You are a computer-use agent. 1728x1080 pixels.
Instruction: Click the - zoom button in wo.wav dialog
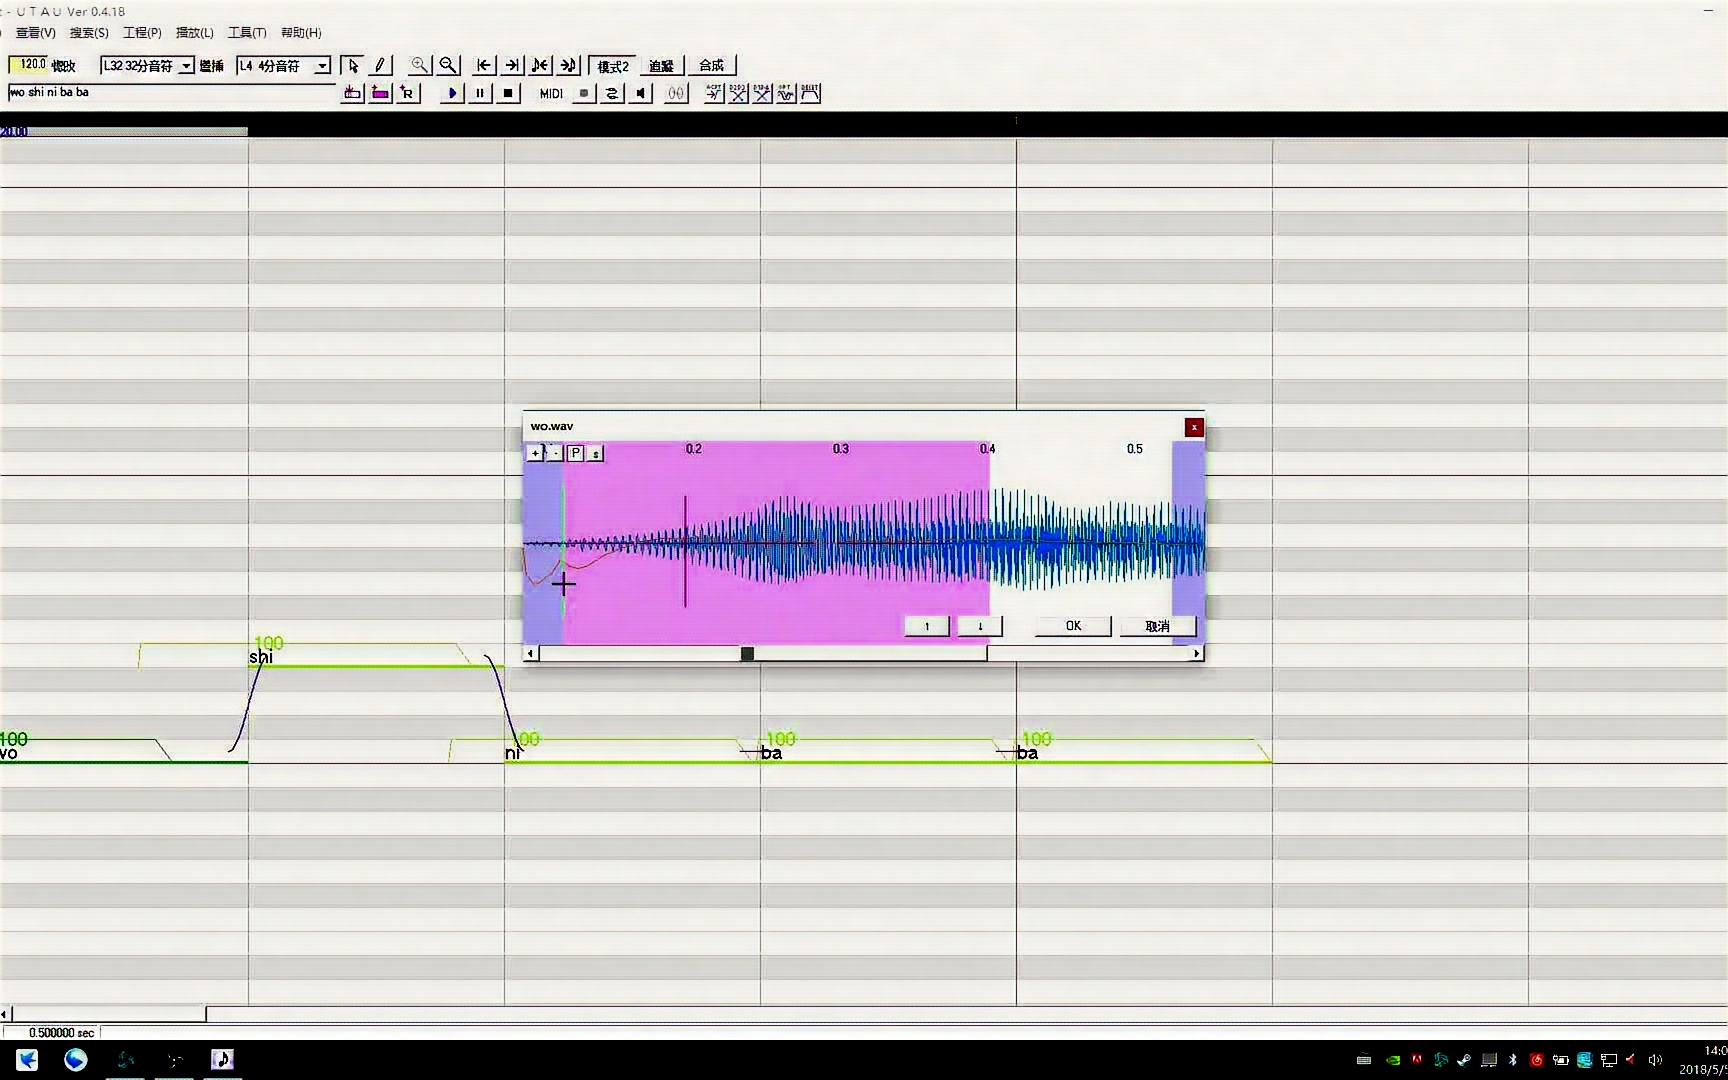pyautogui.click(x=555, y=453)
